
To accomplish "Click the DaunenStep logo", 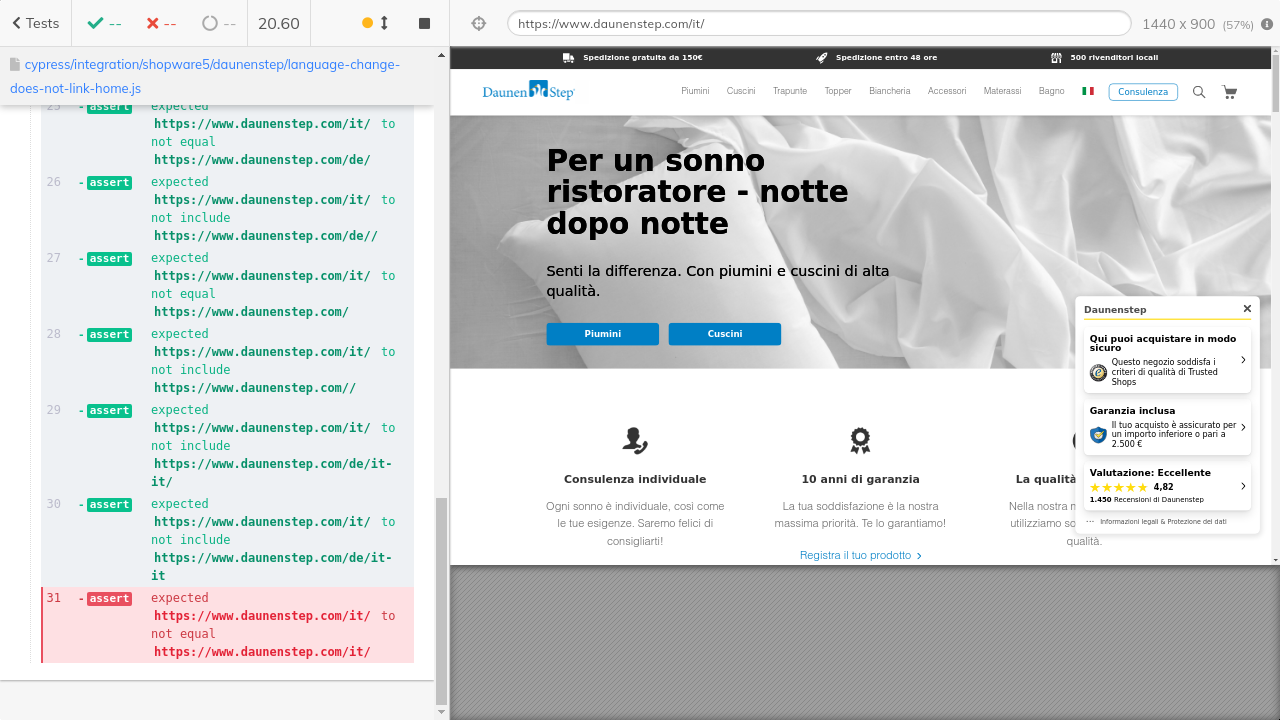I will click(528, 91).
